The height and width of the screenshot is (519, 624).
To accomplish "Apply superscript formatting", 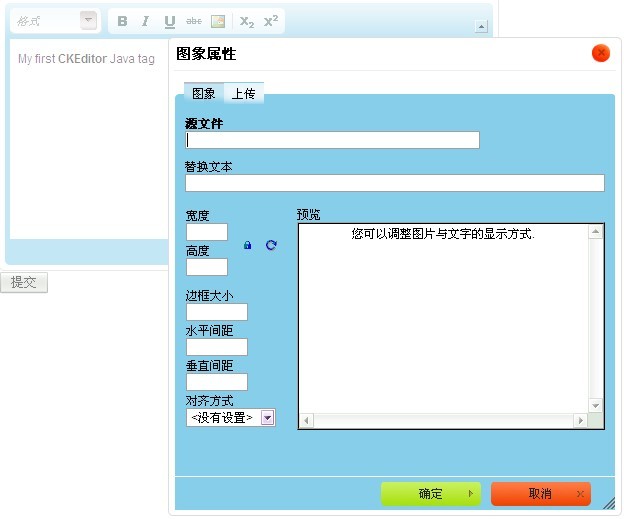I will pos(271,21).
